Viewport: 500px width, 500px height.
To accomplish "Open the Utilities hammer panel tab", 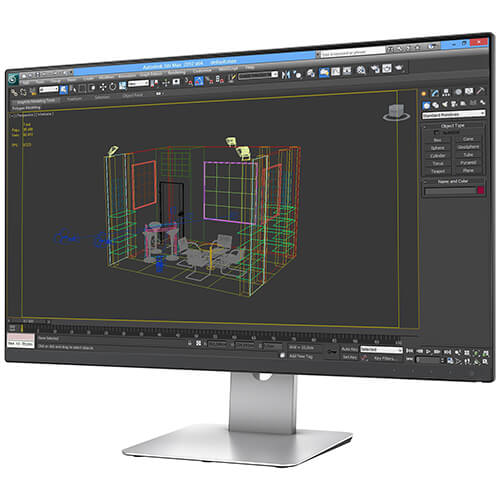I will pyautogui.click(x=480, y=91).
